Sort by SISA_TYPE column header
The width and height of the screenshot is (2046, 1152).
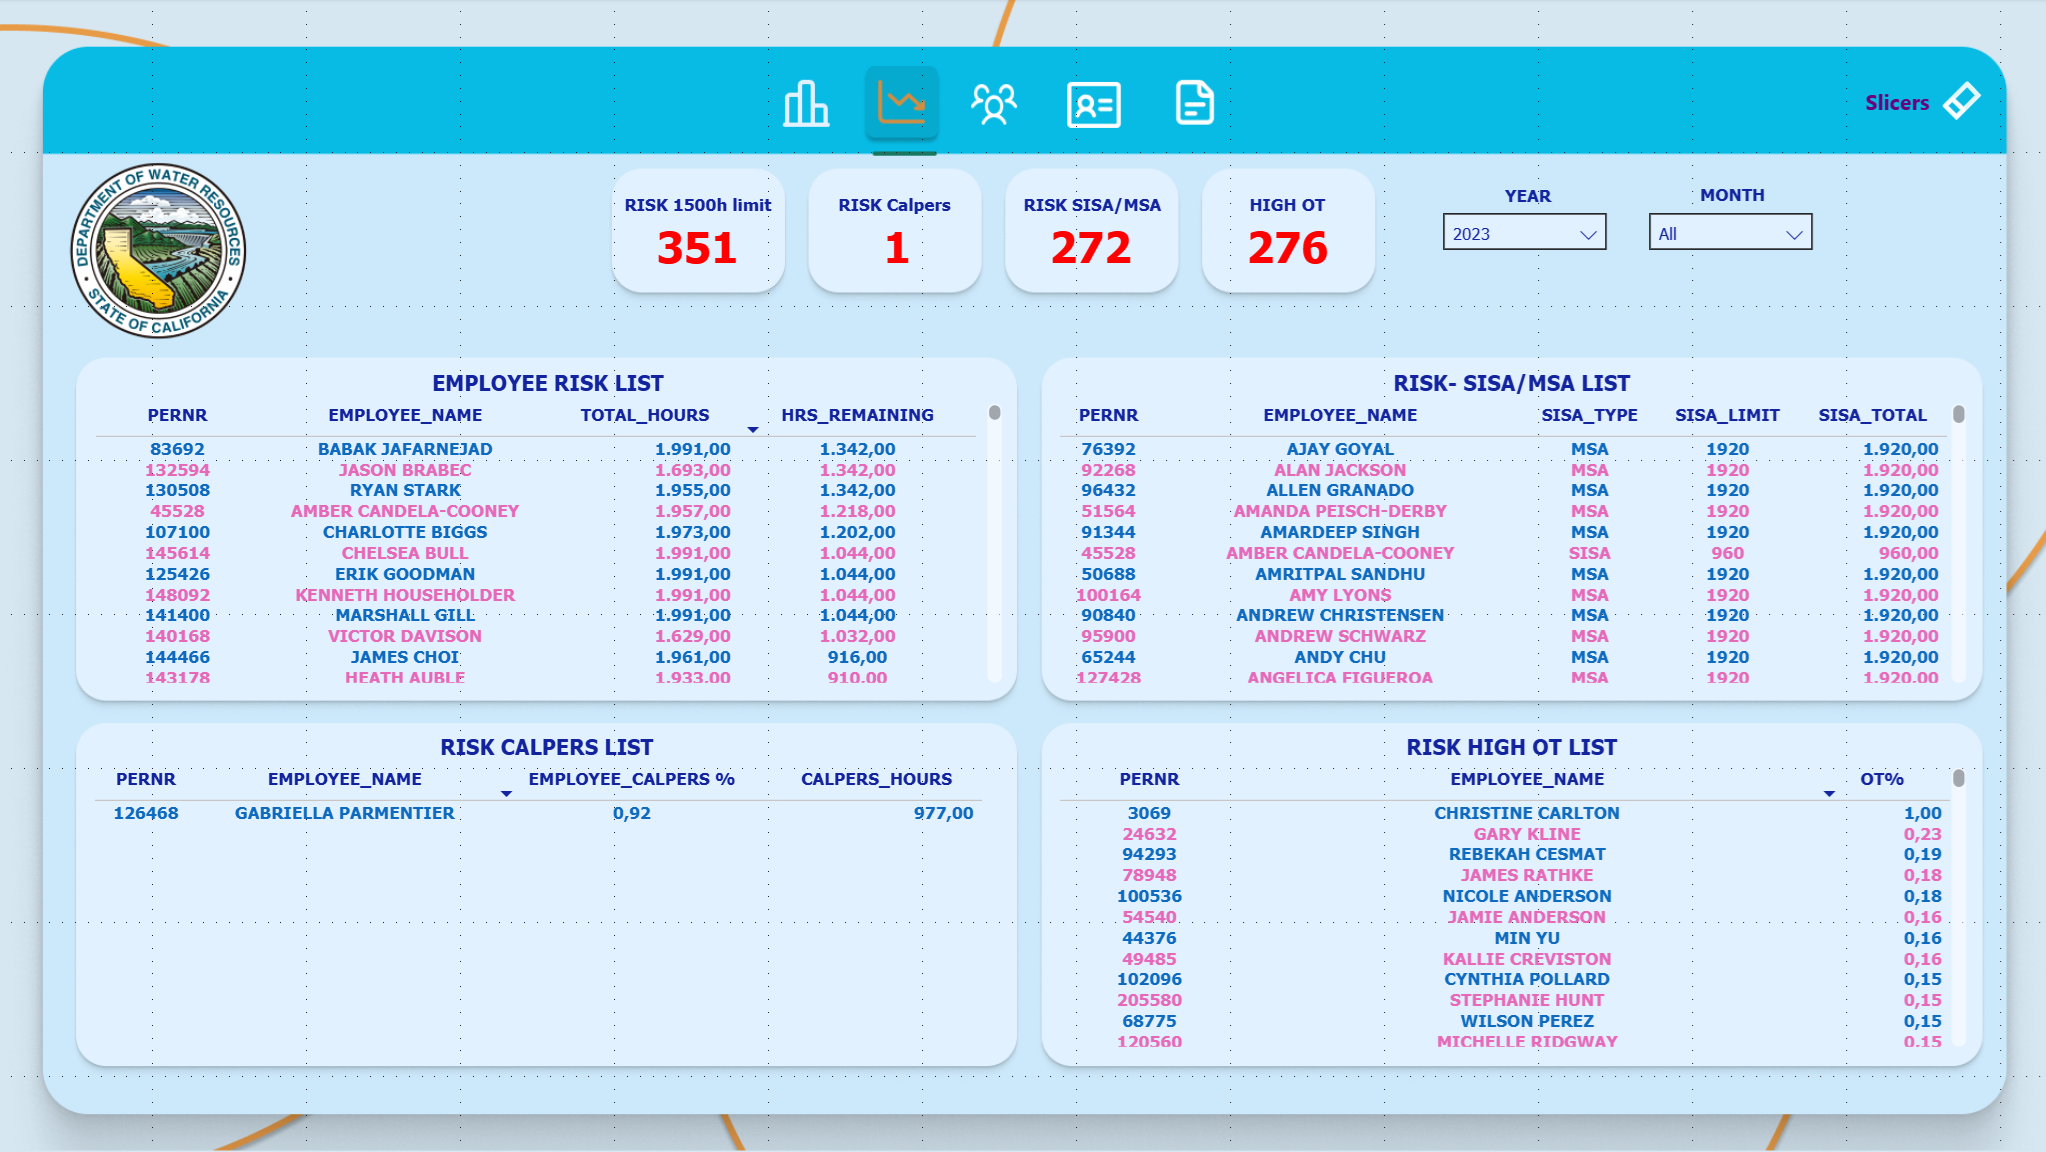(1588, 415)
